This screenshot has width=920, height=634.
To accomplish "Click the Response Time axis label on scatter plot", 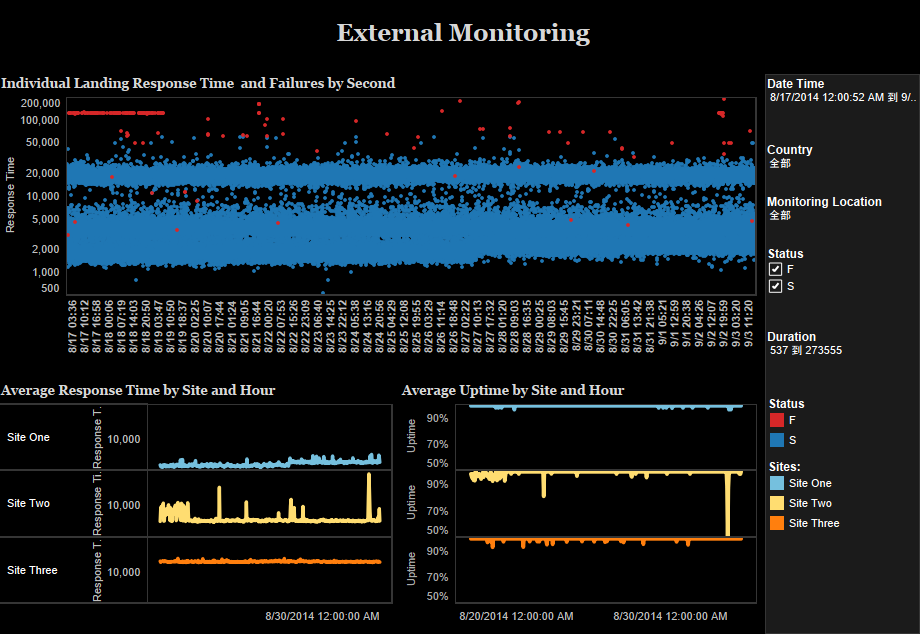I will click(x=10, y=195).
